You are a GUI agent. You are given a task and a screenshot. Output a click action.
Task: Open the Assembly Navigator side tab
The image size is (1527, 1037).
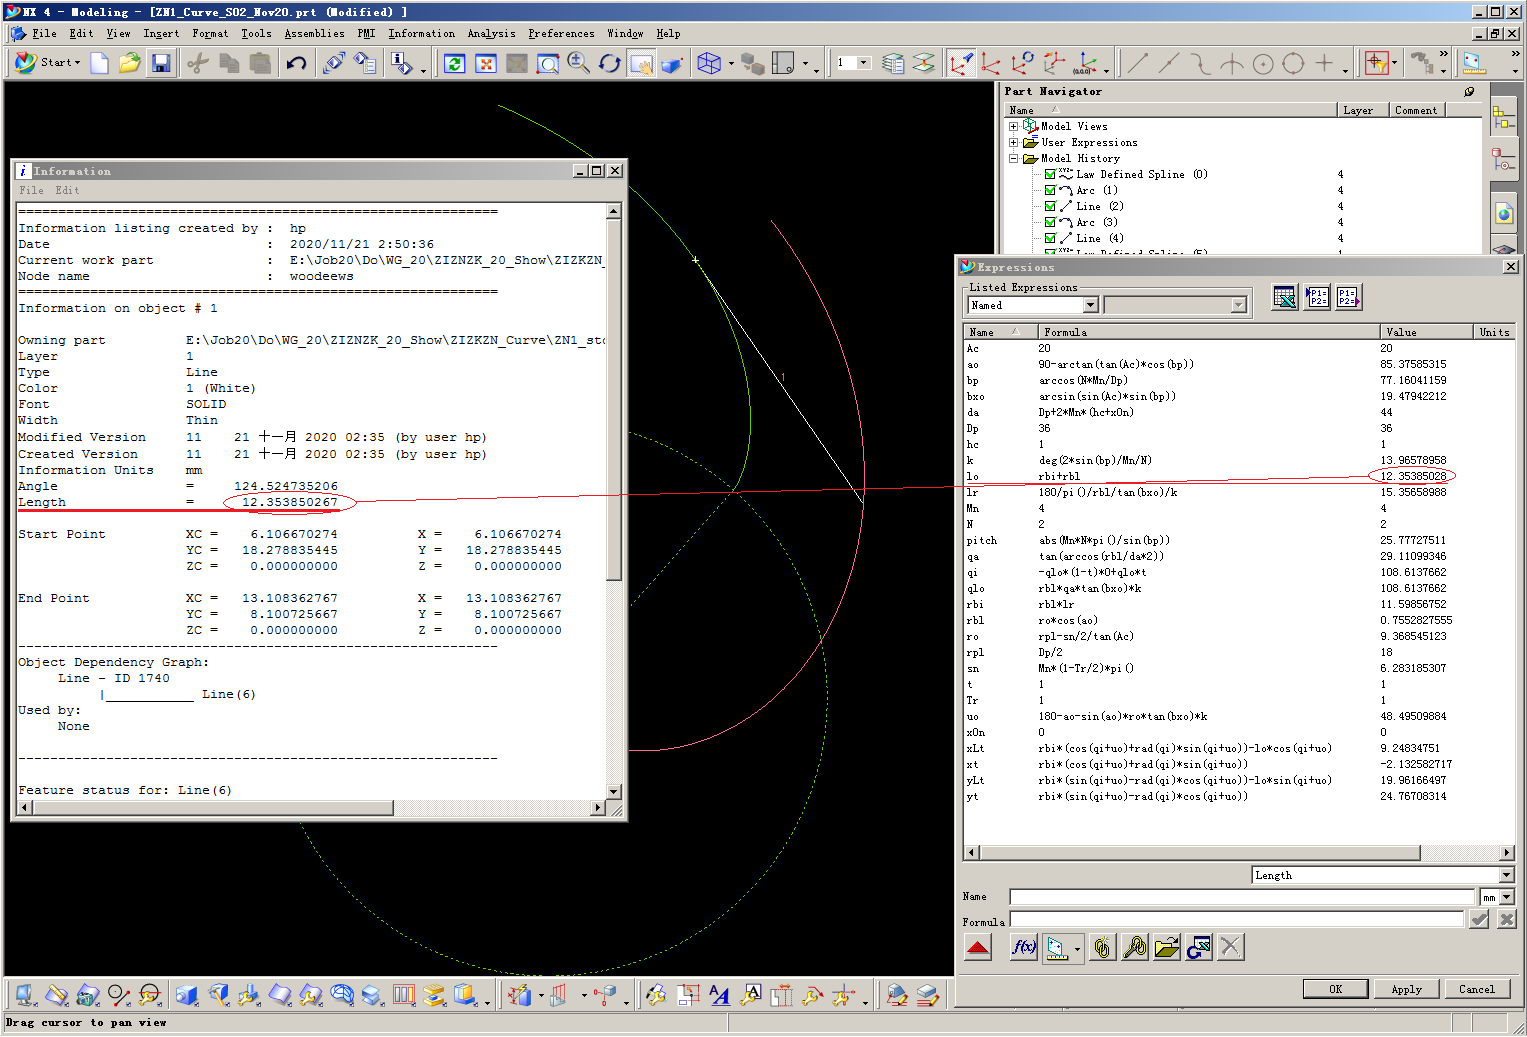(x=1504, y=118)
